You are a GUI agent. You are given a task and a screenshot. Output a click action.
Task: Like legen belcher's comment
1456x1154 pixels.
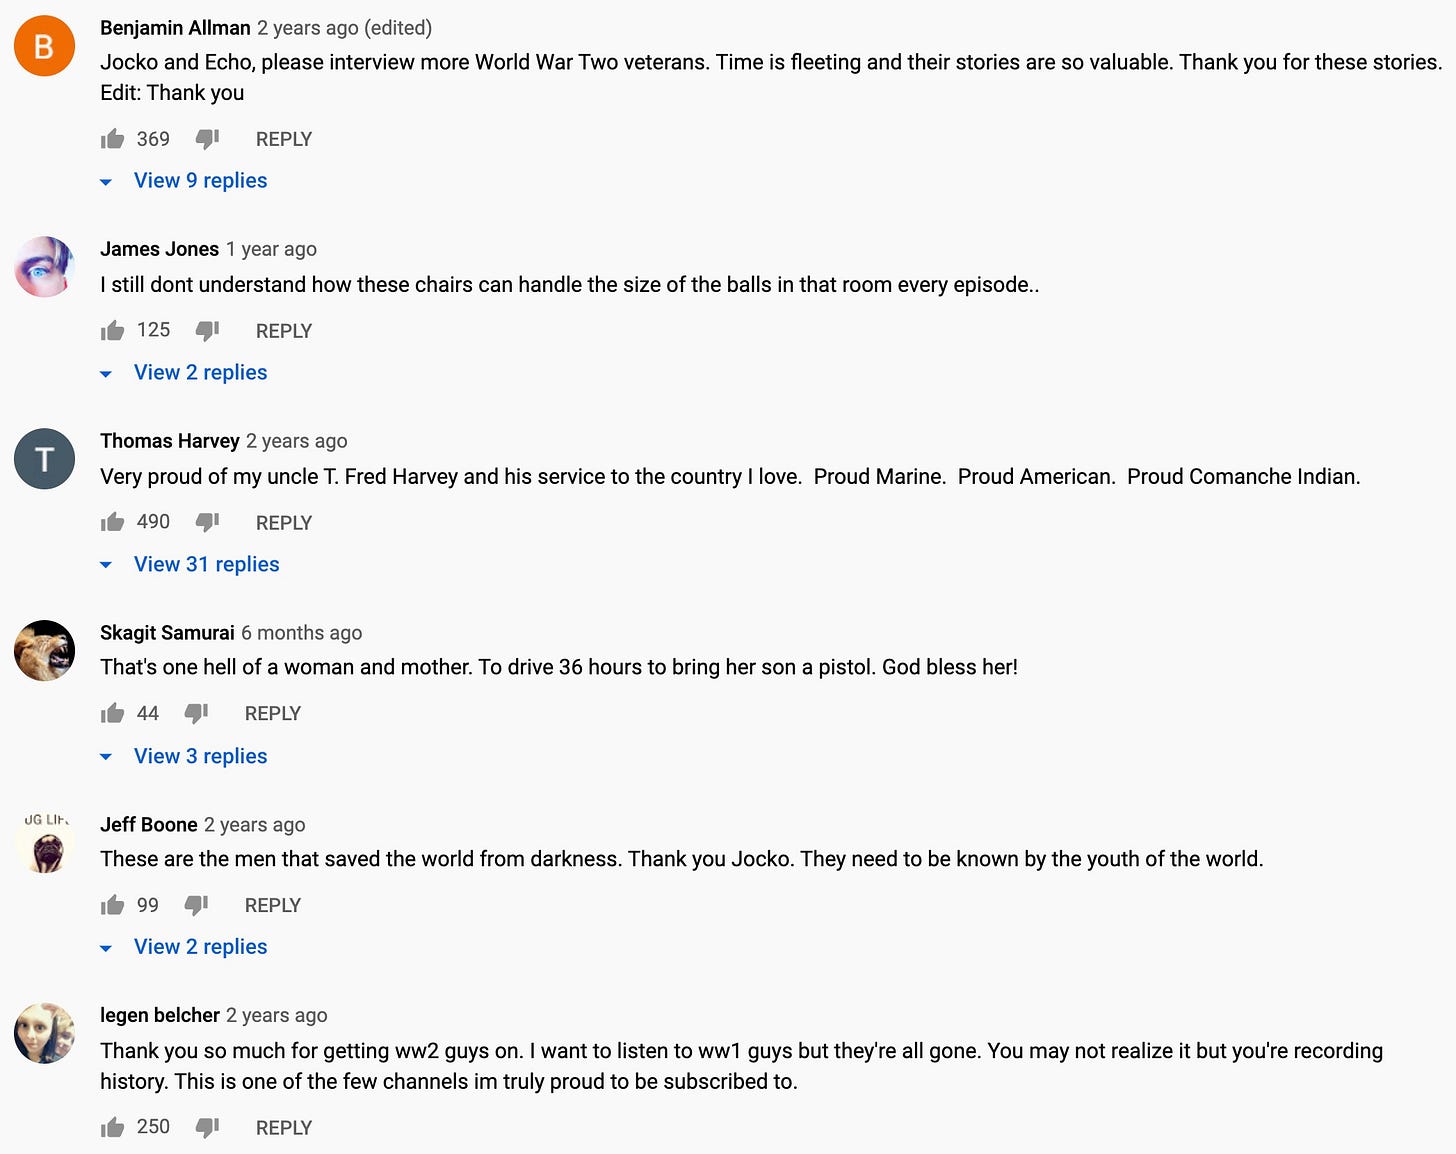click(112, 1127)
